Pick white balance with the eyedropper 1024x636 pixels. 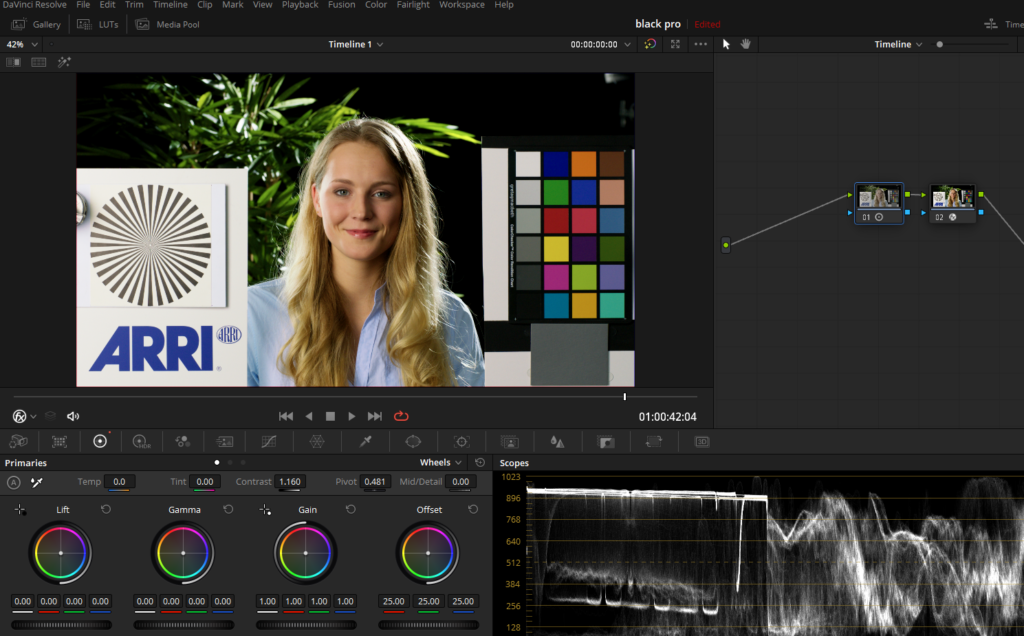pyautogui.click(x=37, y=482)
